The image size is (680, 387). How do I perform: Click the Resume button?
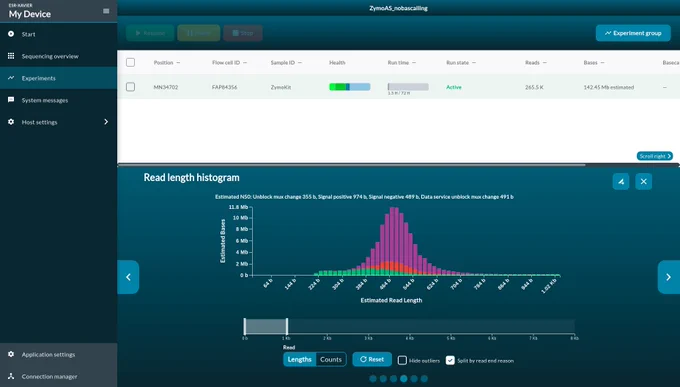(x=150, y=33)
